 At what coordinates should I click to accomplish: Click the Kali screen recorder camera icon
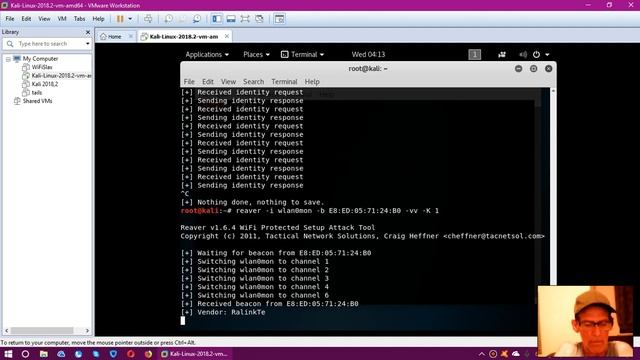[x=502, y=54]
